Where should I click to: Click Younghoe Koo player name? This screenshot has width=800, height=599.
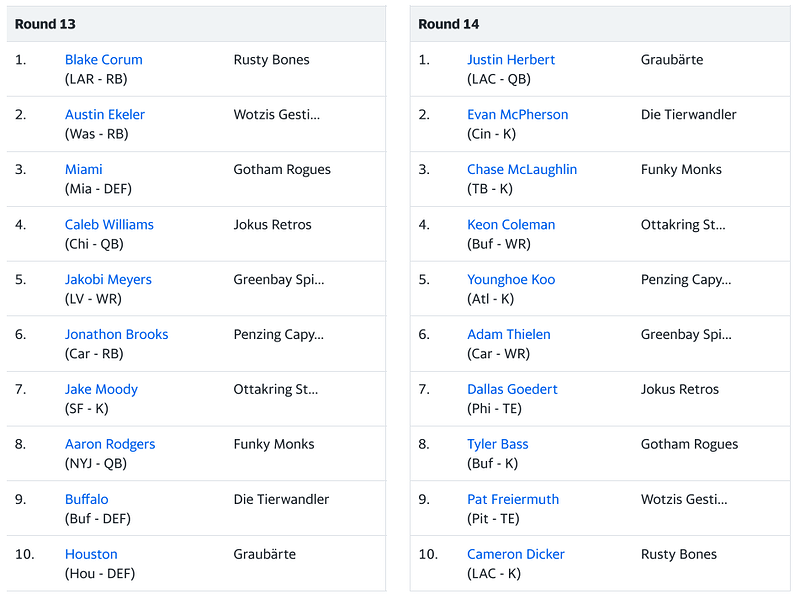coord(511,280)
